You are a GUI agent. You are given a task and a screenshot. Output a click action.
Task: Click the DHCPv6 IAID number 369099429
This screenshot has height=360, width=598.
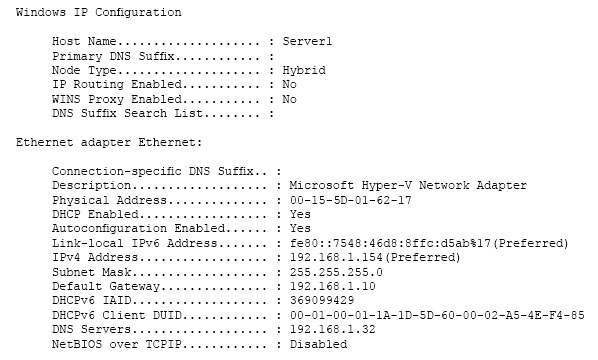(x=322, y=301)
